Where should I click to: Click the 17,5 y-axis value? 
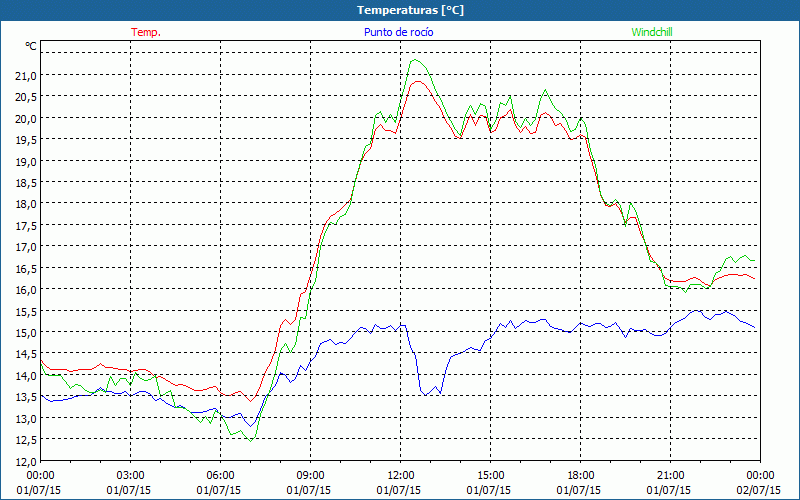[x=27, y=226]
